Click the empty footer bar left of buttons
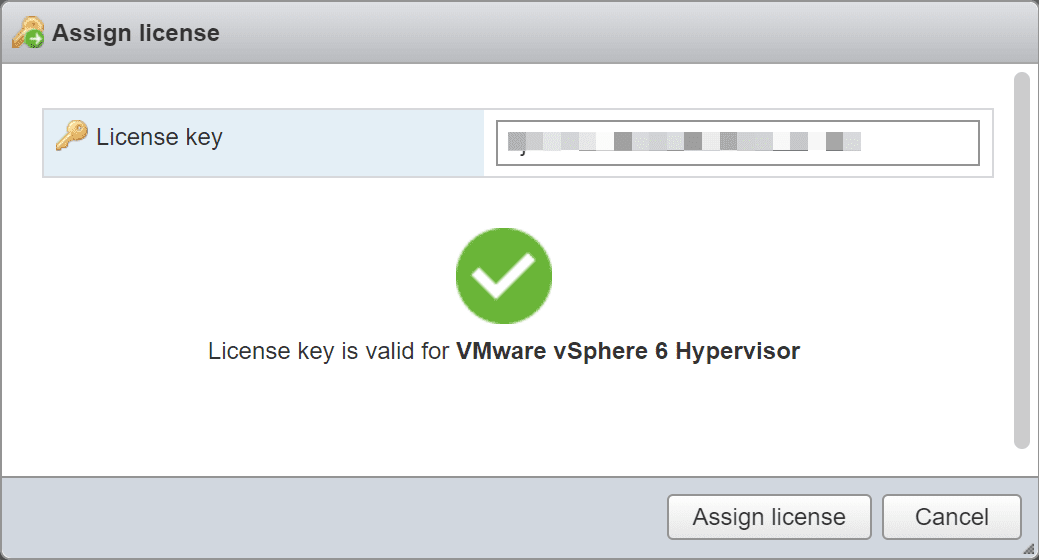1039x560 pixels. coord(330,517)
